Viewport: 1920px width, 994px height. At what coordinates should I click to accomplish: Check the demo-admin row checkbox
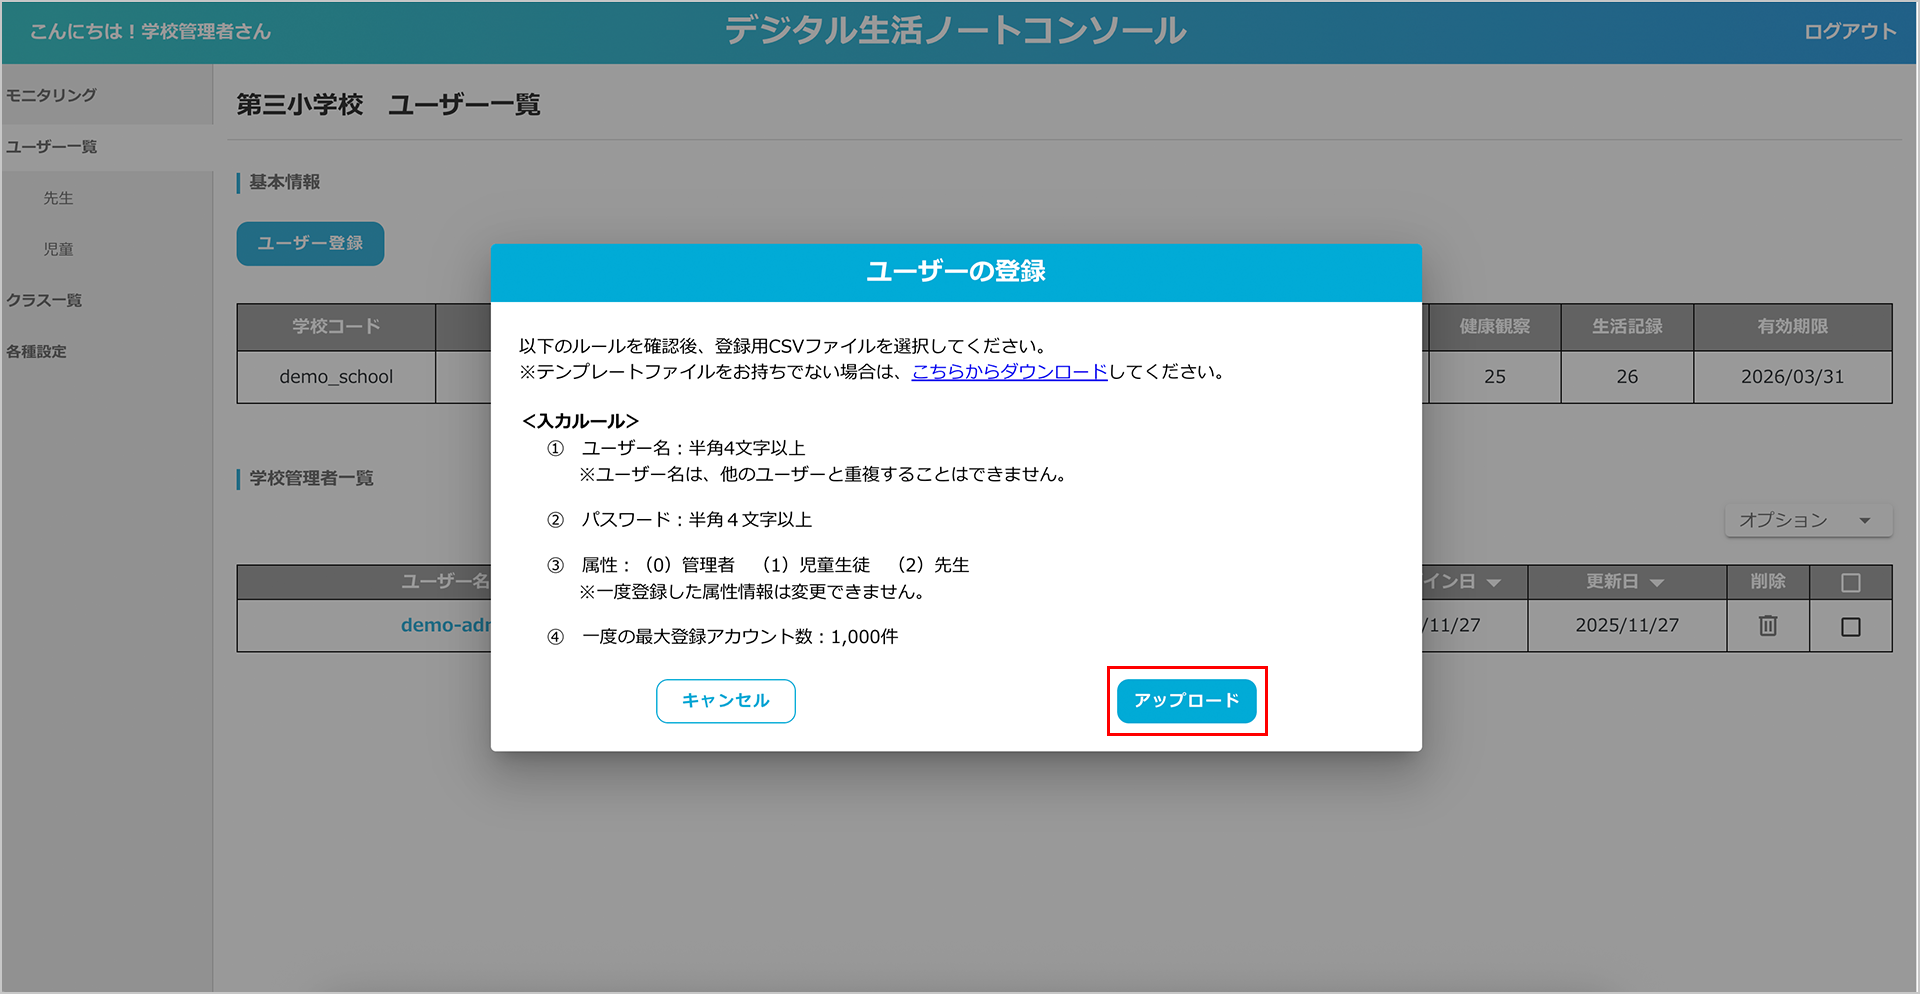point(1850,627)
